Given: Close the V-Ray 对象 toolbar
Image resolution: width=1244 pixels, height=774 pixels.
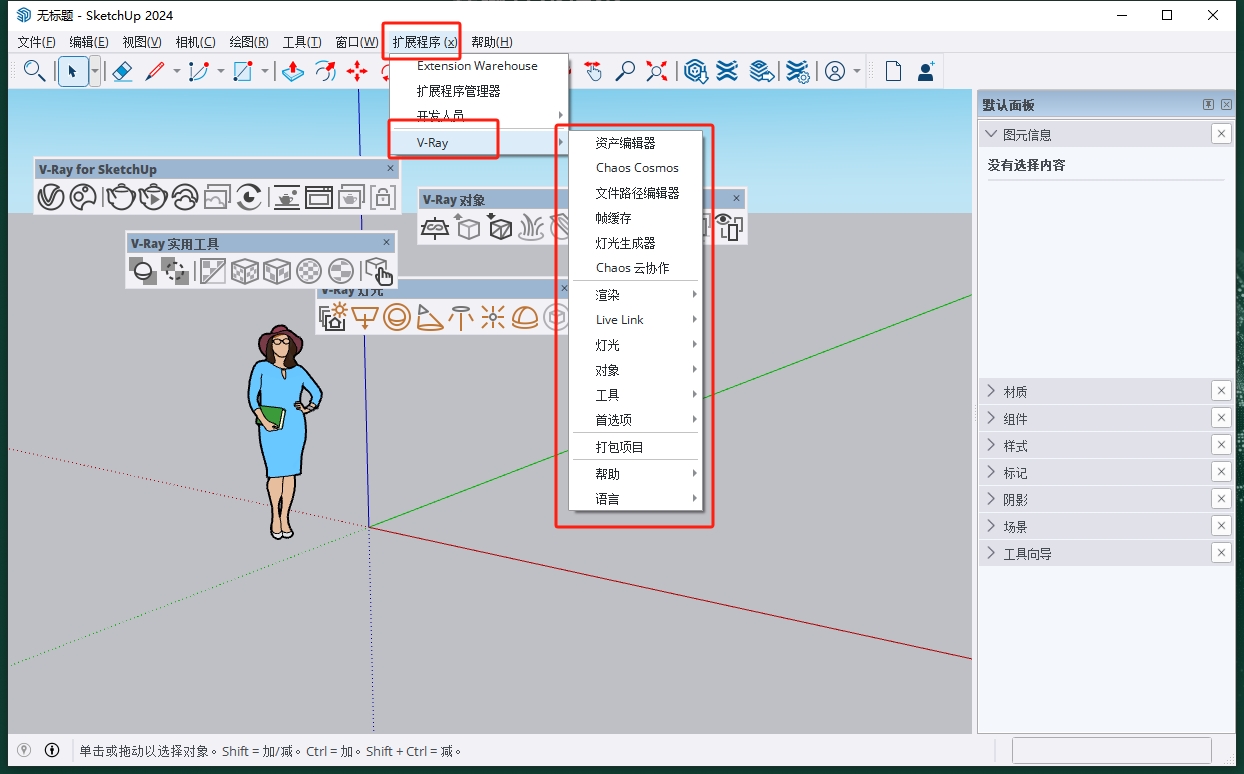Looking at the screenshot, I should (737, 199).
